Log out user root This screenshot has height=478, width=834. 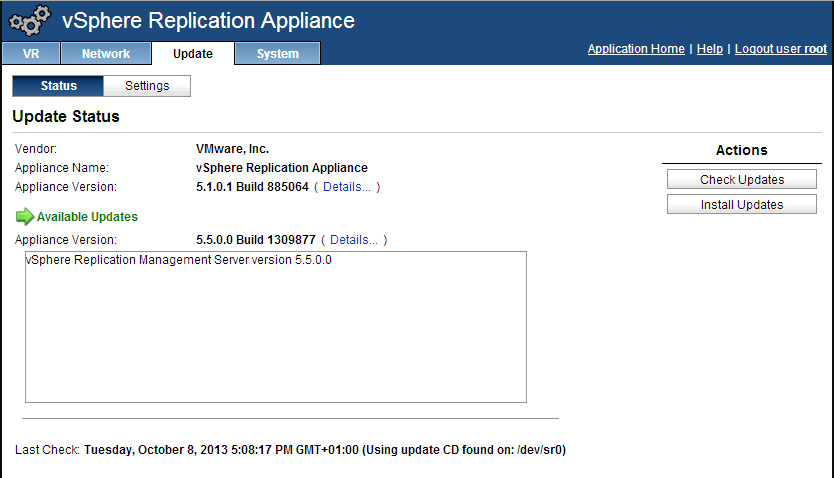780,49
